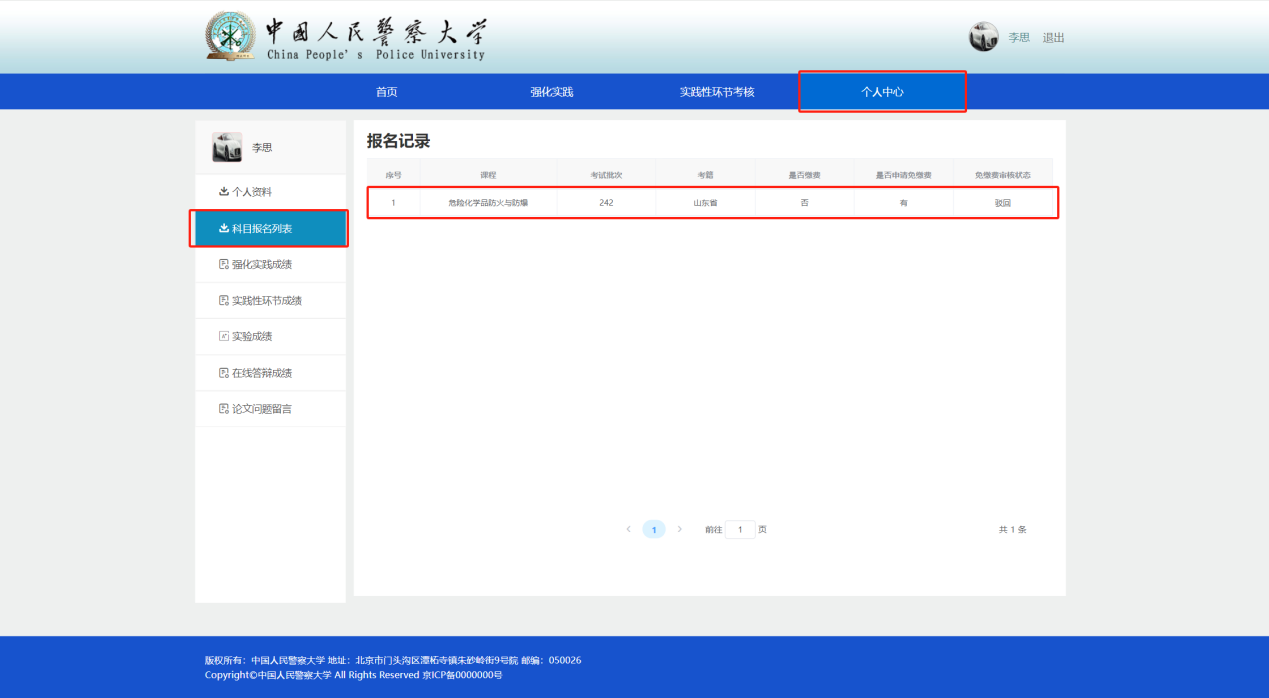Open the 实践性环节考核 tab
This screenshot has height=698, width=1269.
pos(716,92)
